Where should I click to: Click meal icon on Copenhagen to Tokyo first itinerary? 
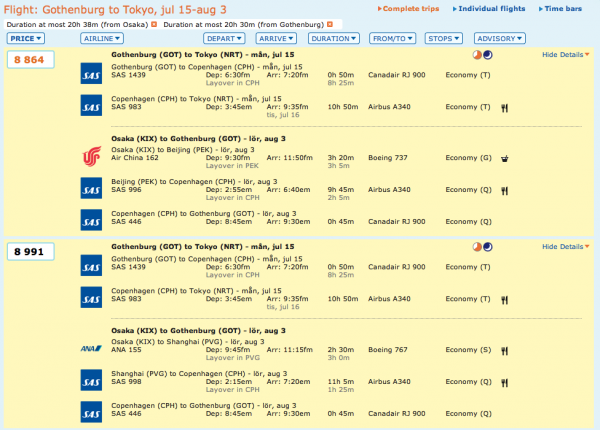click(505, 105)
